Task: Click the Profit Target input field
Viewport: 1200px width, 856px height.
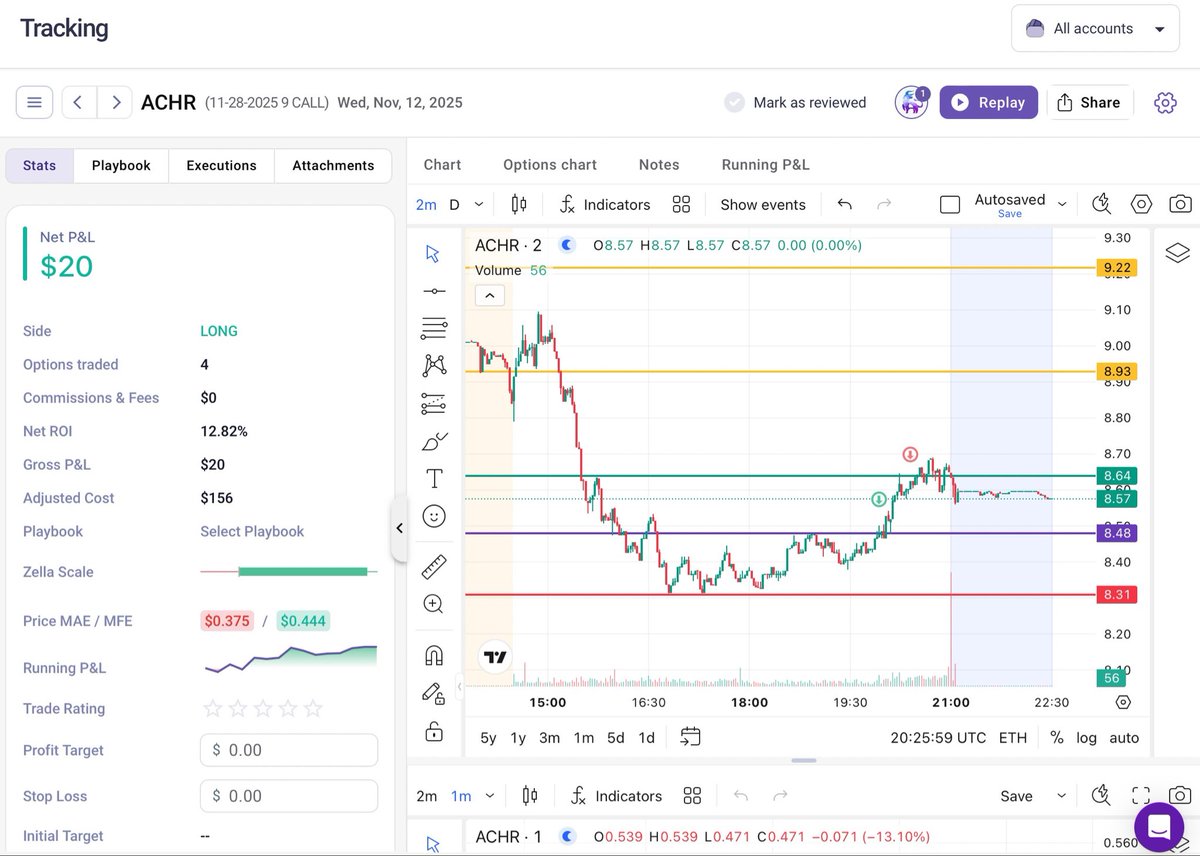Action: [x=289, y=750]
